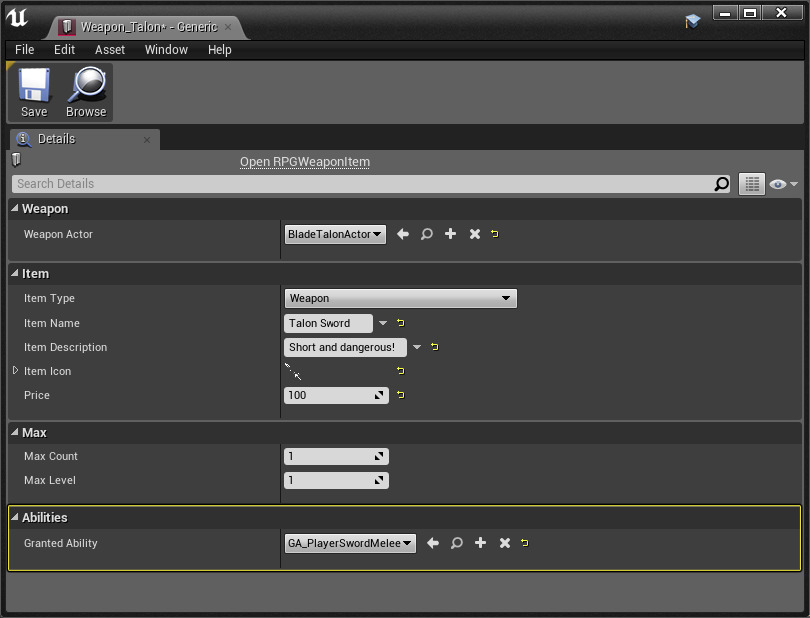810x618 pixels.
Task: Clear the Granted Ability reference
Action: tap(505, 543)
